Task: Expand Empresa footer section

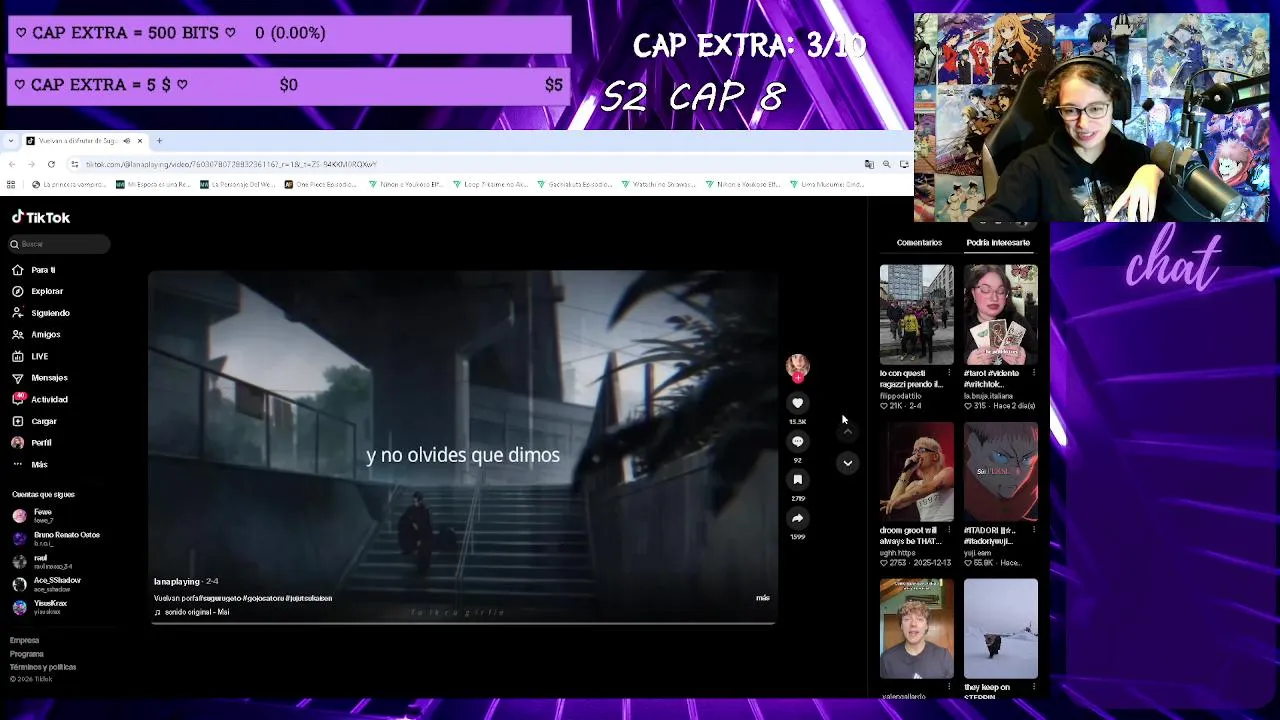Action: 24,640
